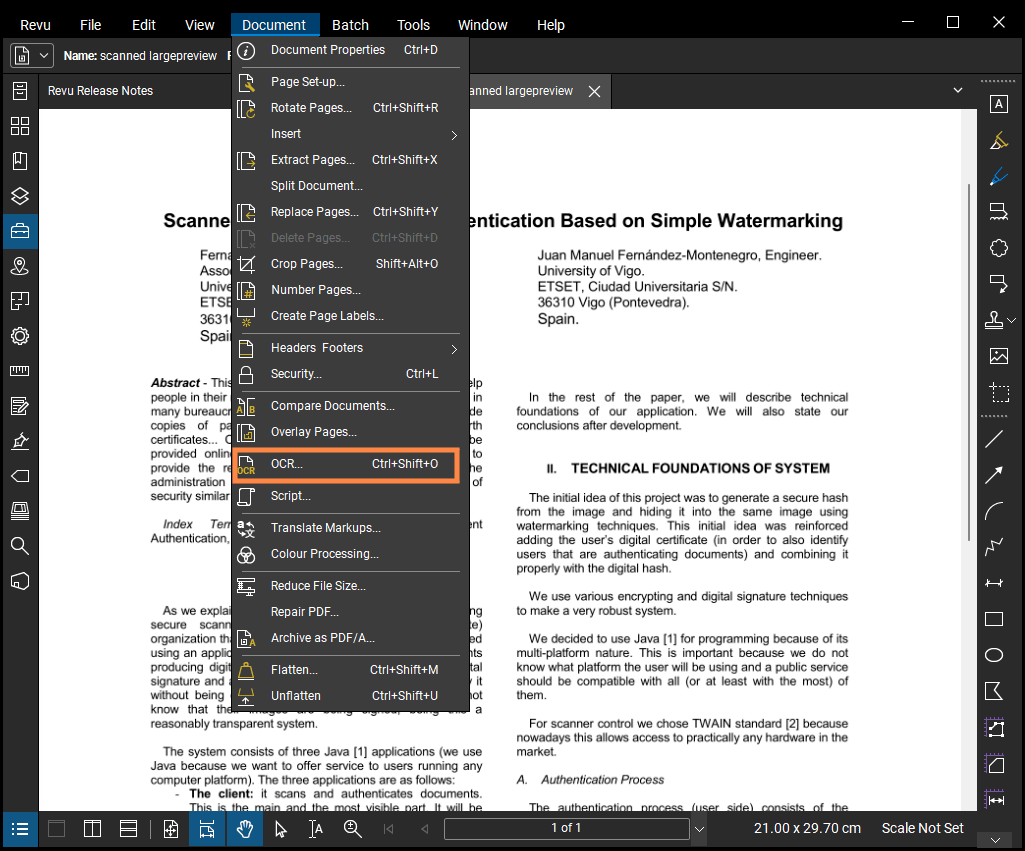Select the Ellipse markup tool
Image resolution: width=1025 pixels, height=851 pixels.
(x=994, y=655)
